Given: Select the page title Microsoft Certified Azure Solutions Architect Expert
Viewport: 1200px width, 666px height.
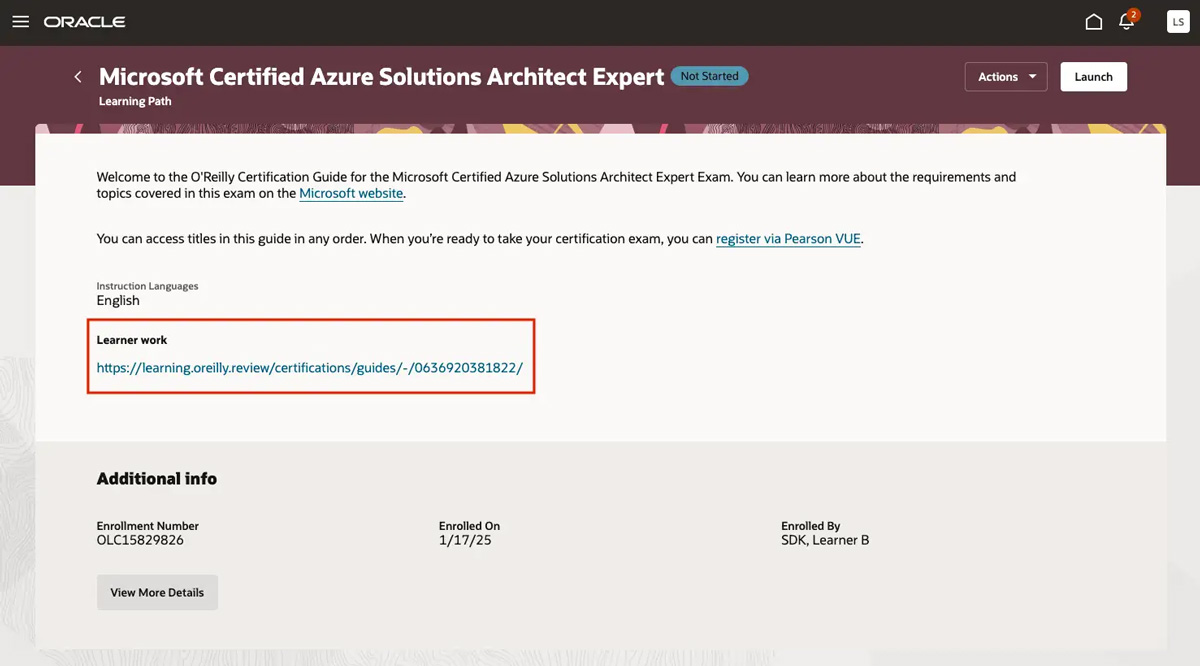Looking at the screenshot, I should pos(382,77).
